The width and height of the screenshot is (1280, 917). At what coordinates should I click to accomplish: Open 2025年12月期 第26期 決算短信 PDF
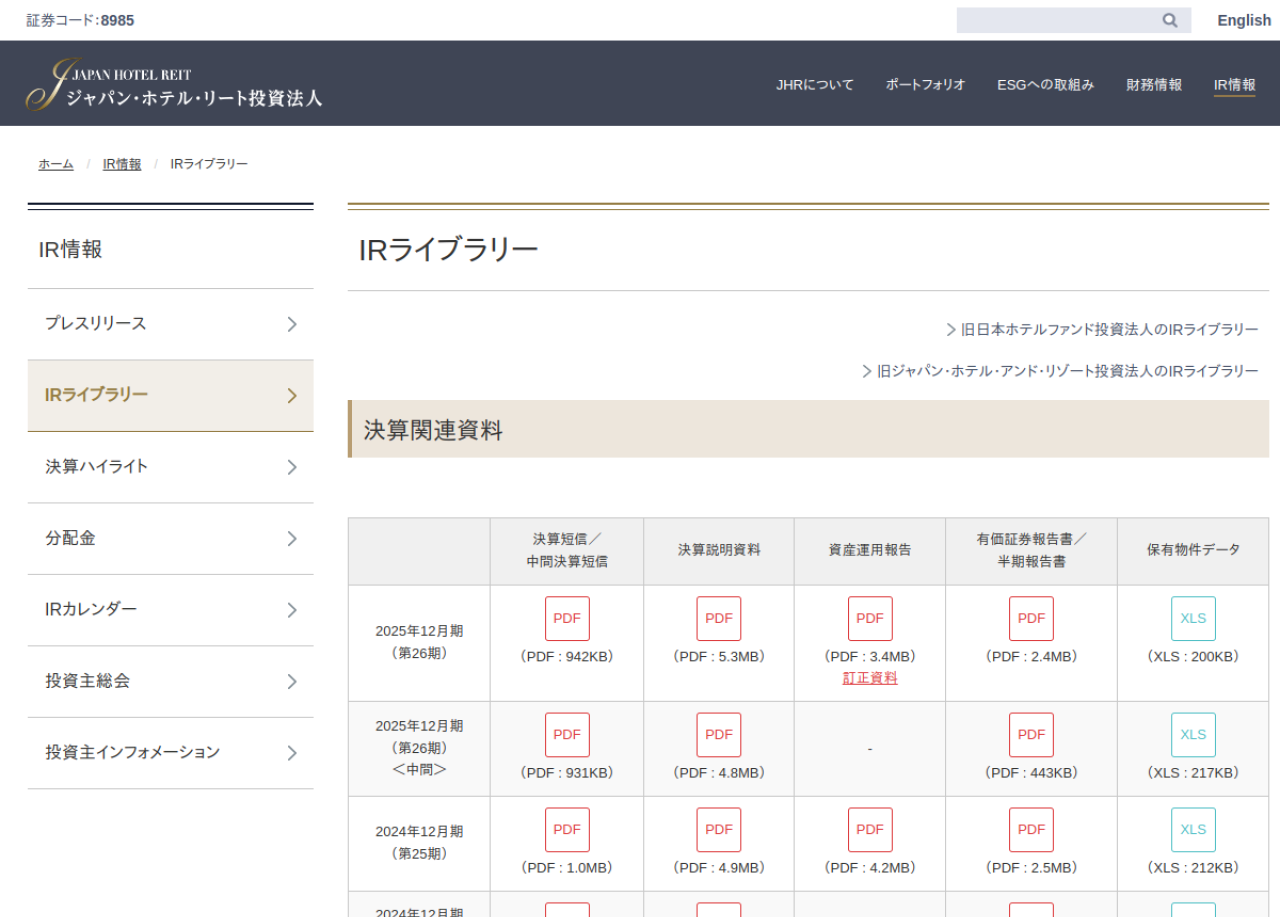coord(567,618)
